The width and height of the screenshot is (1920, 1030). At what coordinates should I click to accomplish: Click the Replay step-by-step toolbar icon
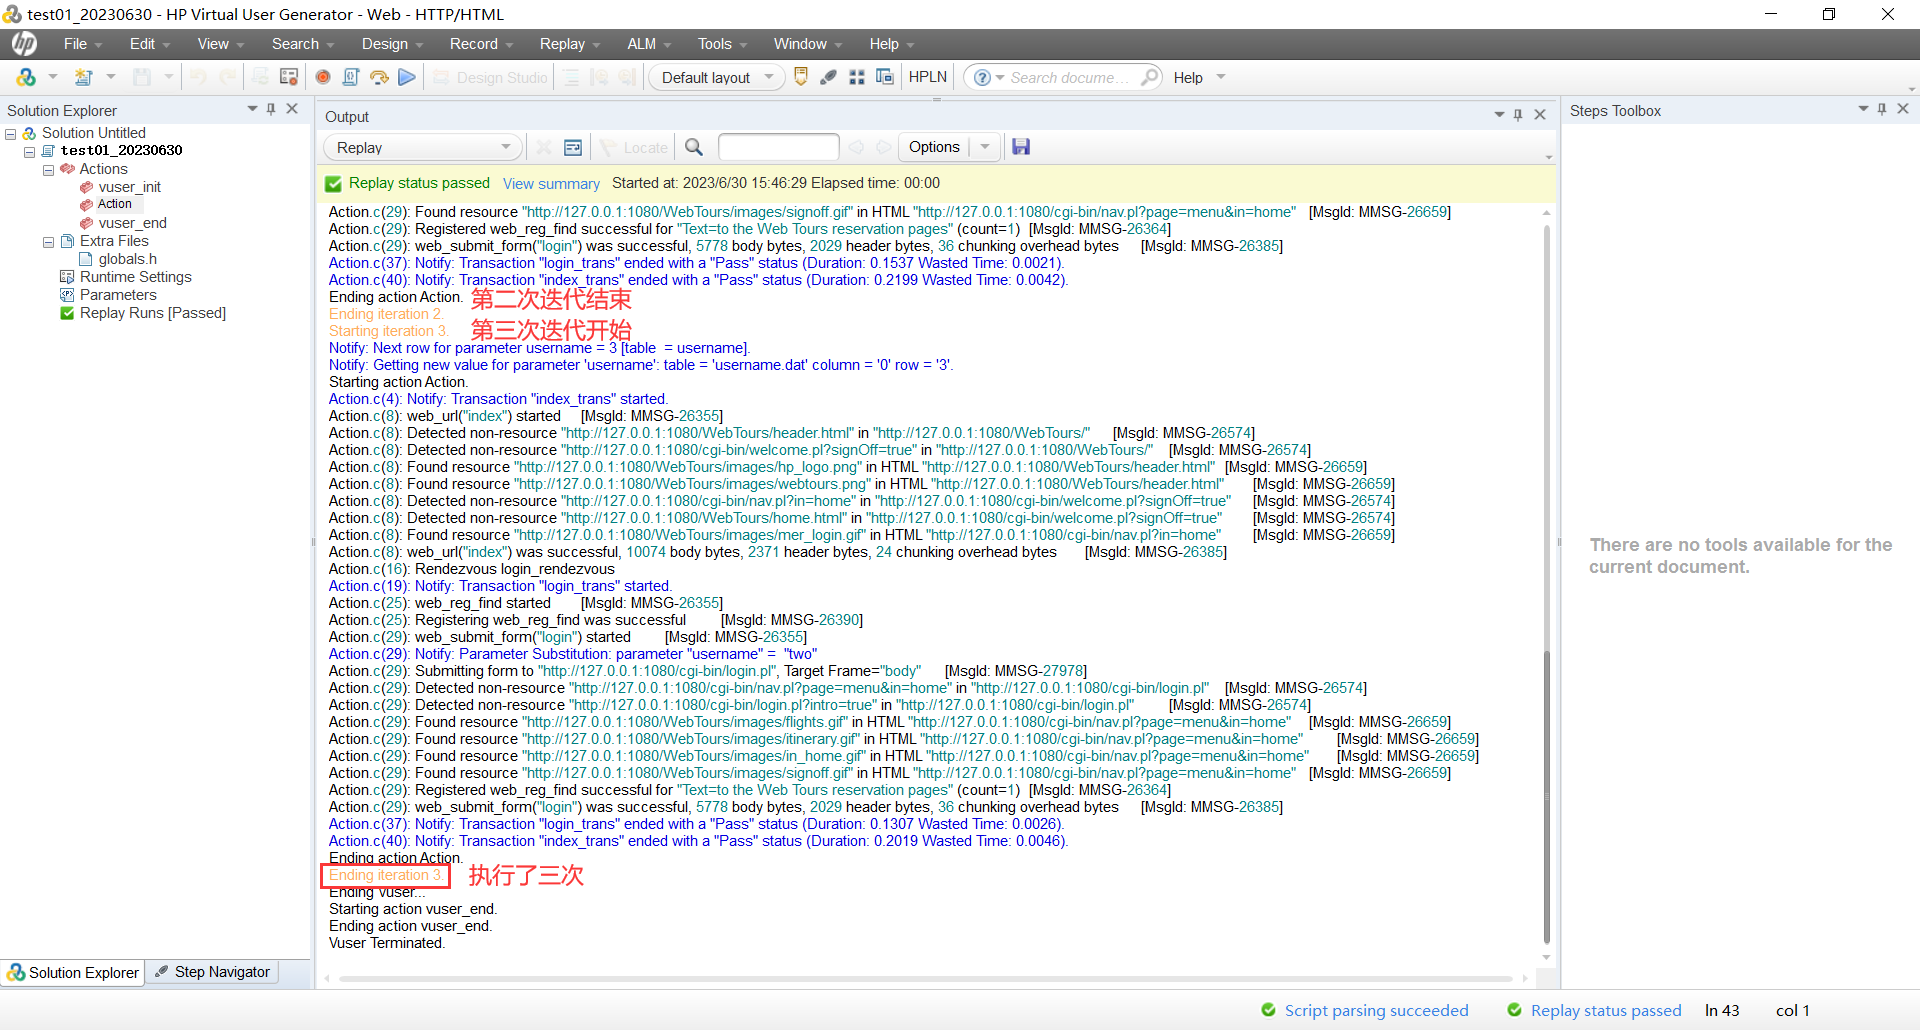pos(379,77)
